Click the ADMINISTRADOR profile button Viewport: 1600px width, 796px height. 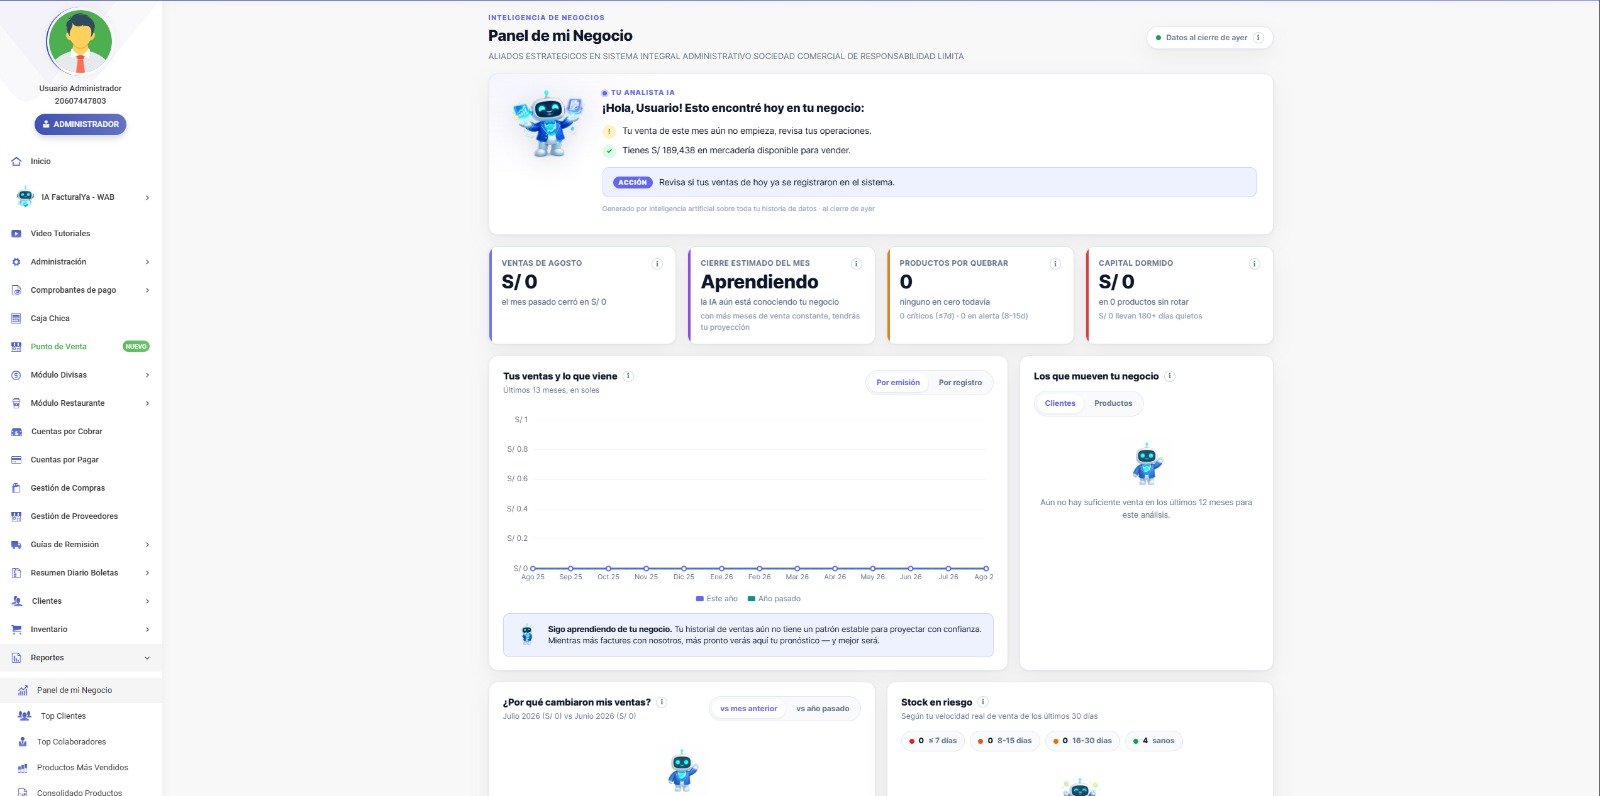pos(81,124)
